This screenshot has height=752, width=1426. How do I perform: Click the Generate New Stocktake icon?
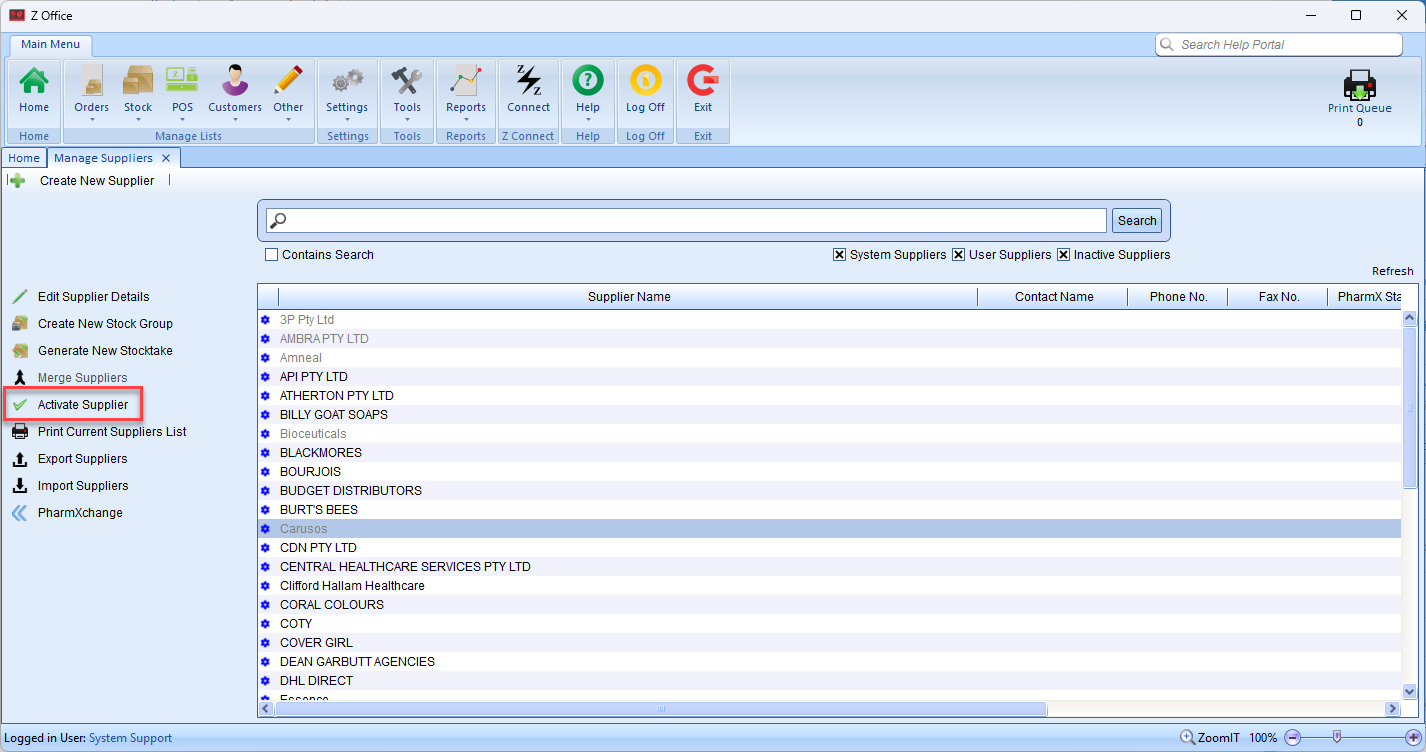[19, 351]
